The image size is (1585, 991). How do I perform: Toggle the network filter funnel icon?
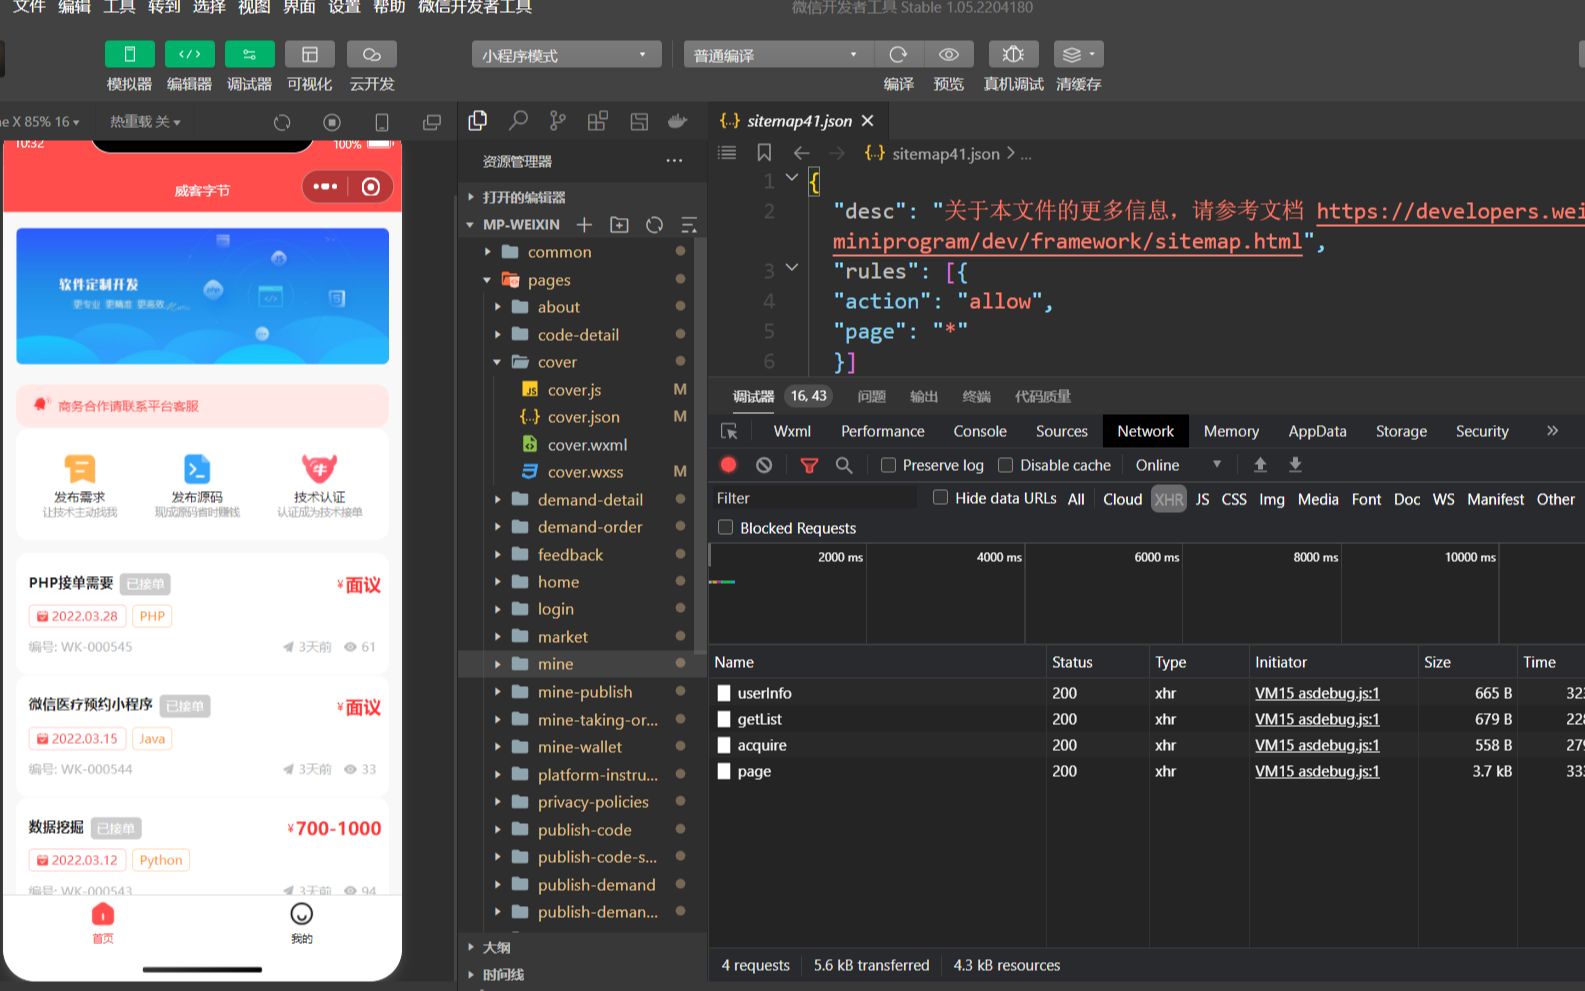tap(809, 465)
